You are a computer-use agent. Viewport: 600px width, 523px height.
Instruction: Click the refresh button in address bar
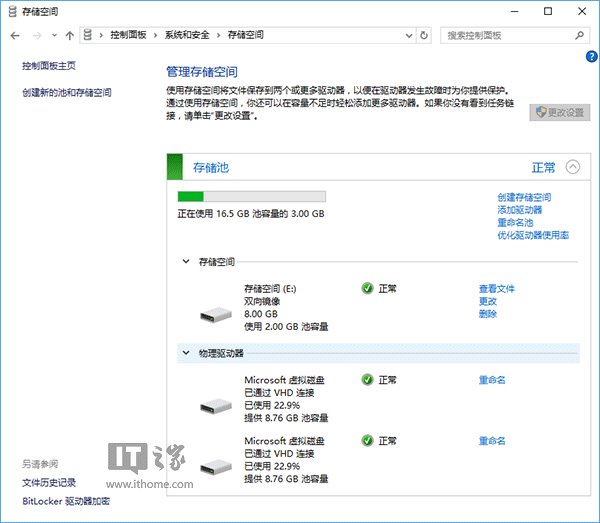click(x=425, y=35)
